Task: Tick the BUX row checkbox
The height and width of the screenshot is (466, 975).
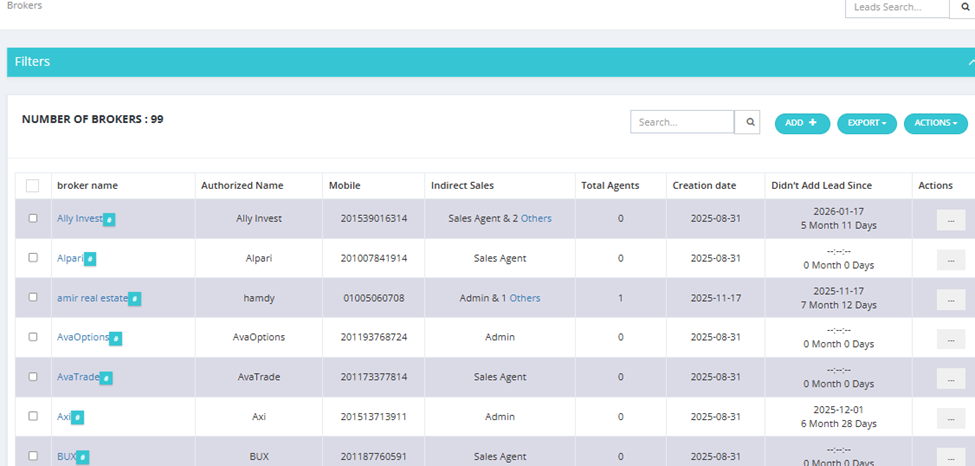Action: [33, 455]
